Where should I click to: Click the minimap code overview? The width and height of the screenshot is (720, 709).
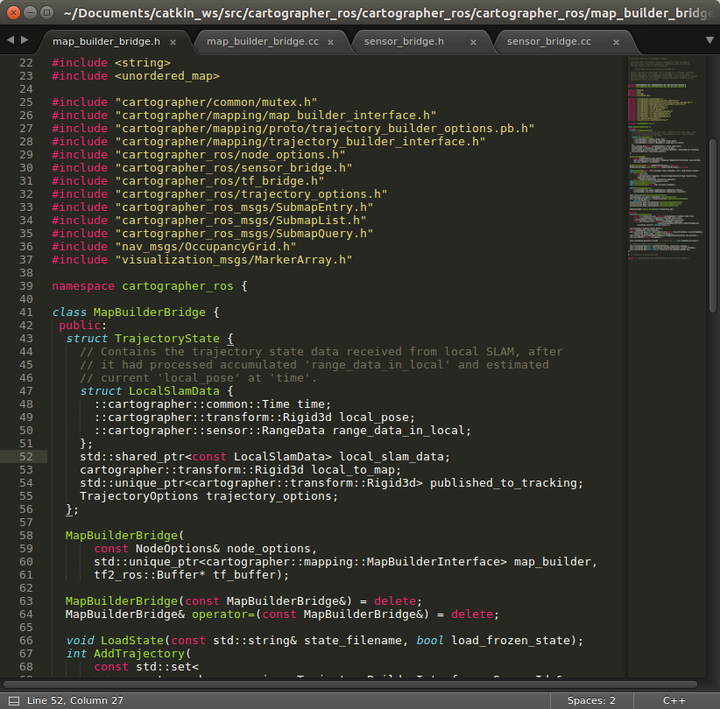point(665,158)
